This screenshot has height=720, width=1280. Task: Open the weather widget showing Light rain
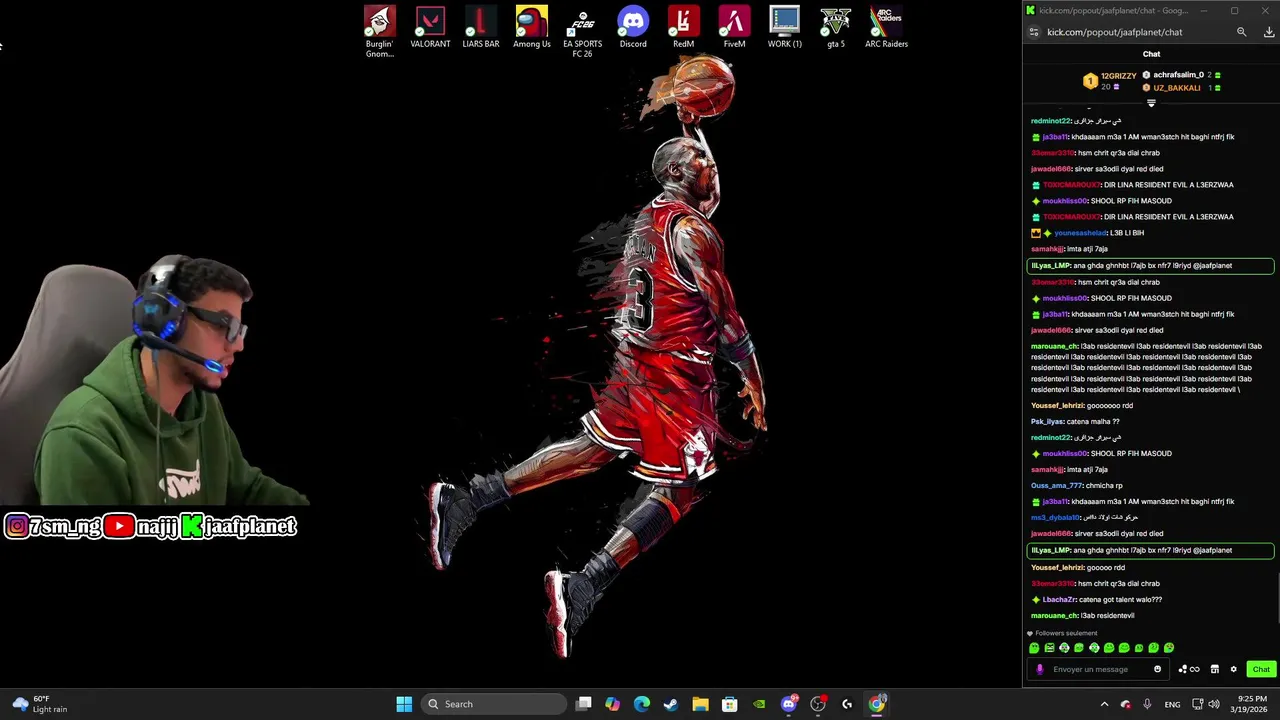(x=40, y=704)
